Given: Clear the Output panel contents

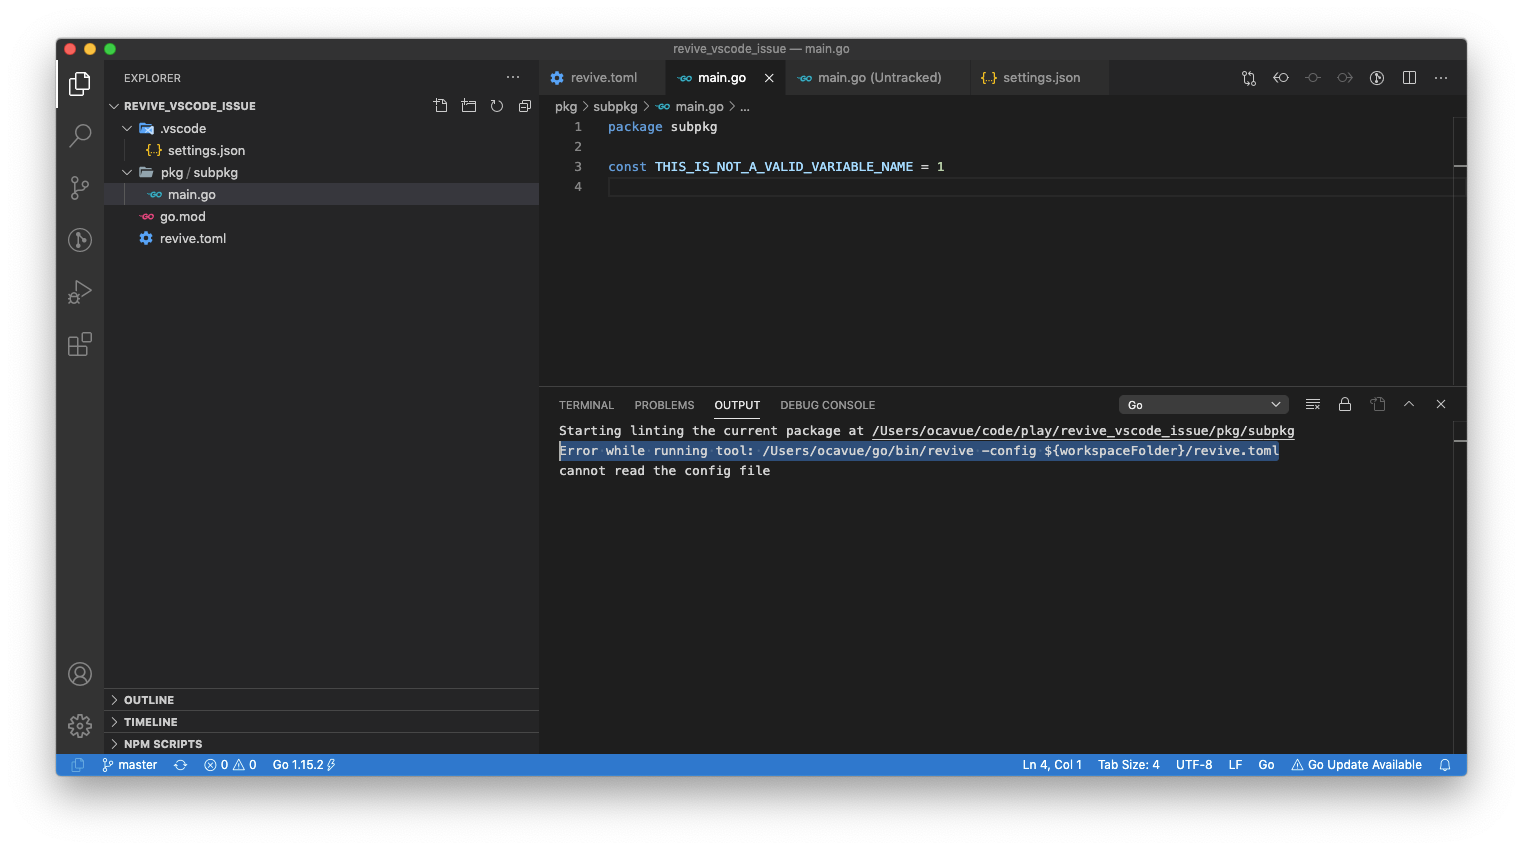Looking at the screenshot, I should click(x=1313, y=404).
